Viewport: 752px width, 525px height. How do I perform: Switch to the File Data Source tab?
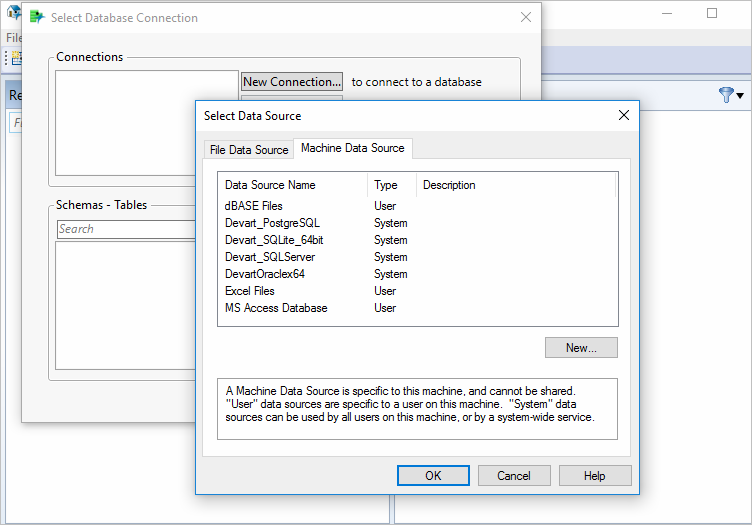(x=248, y=149)
